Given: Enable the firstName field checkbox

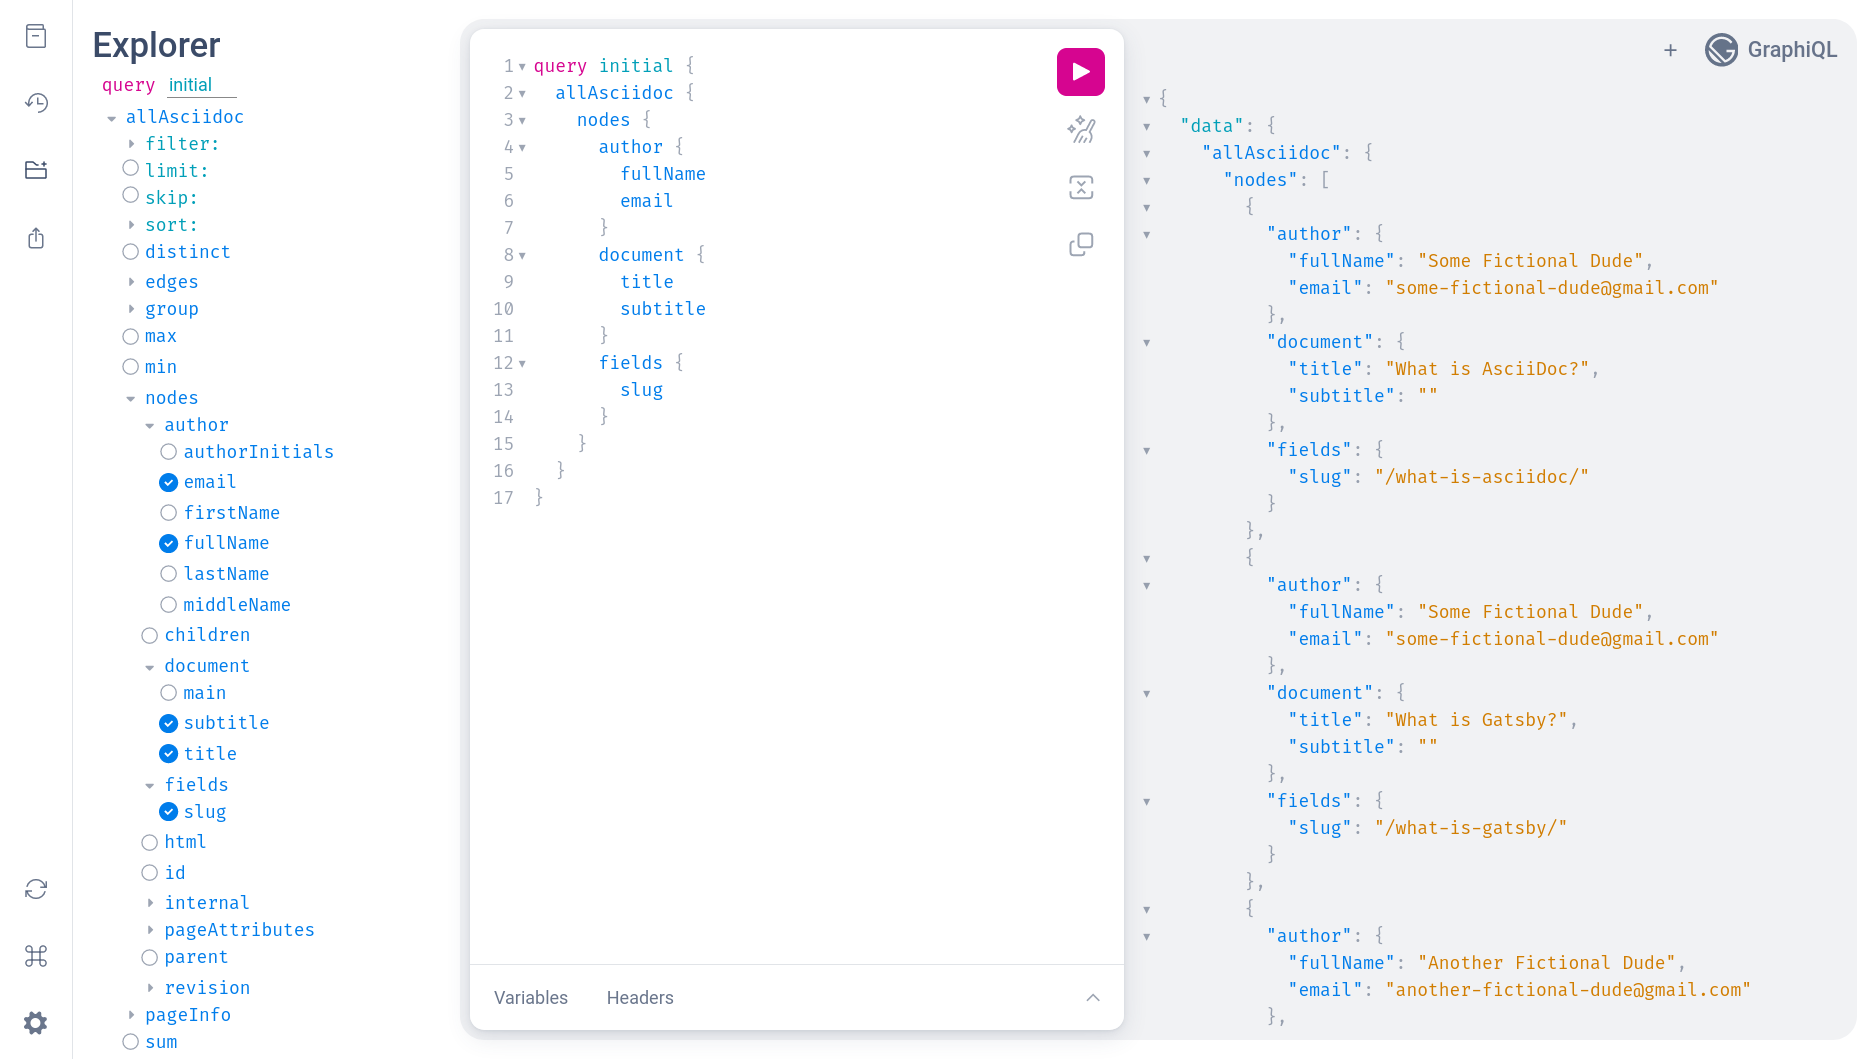Looking at the screenshot, I should pos(169,513).
